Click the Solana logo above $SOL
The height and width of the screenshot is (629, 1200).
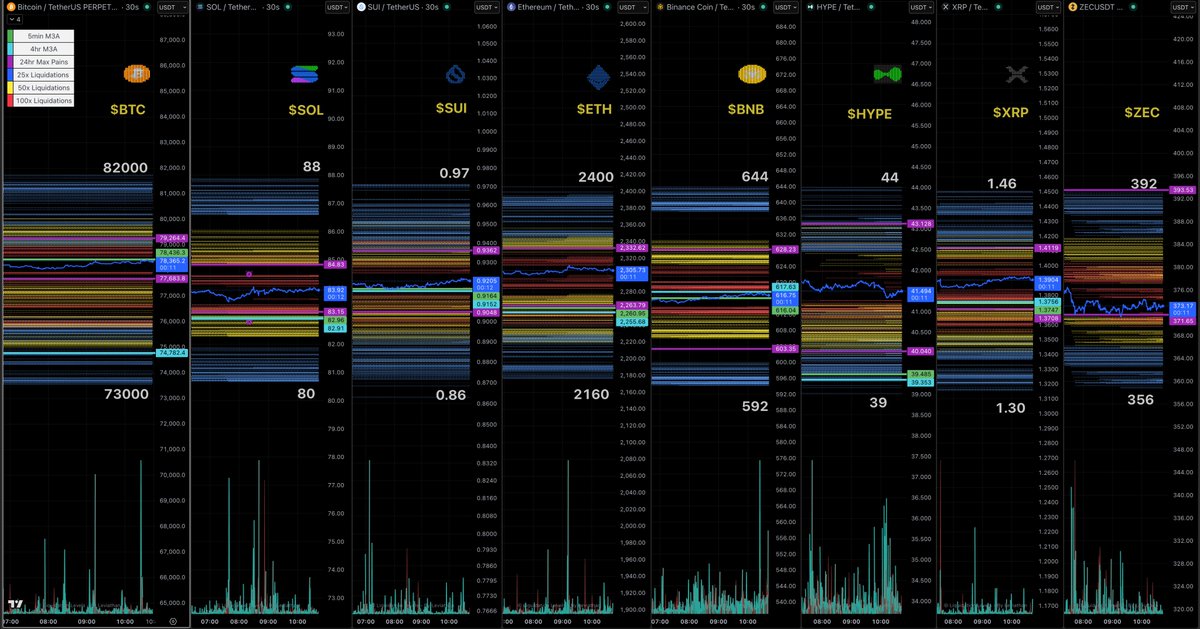(x=303, y=74)
